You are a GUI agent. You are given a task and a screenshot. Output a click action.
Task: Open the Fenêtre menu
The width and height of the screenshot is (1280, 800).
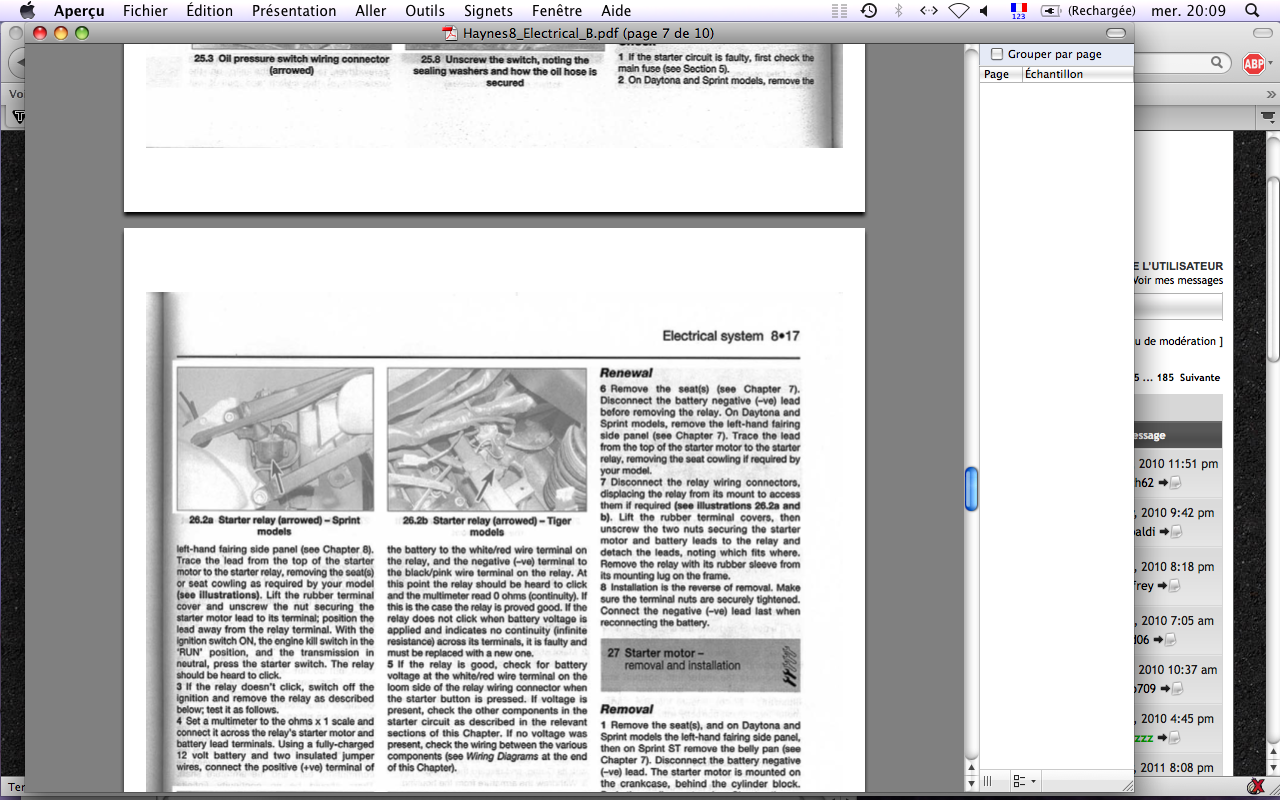(557, 11)
